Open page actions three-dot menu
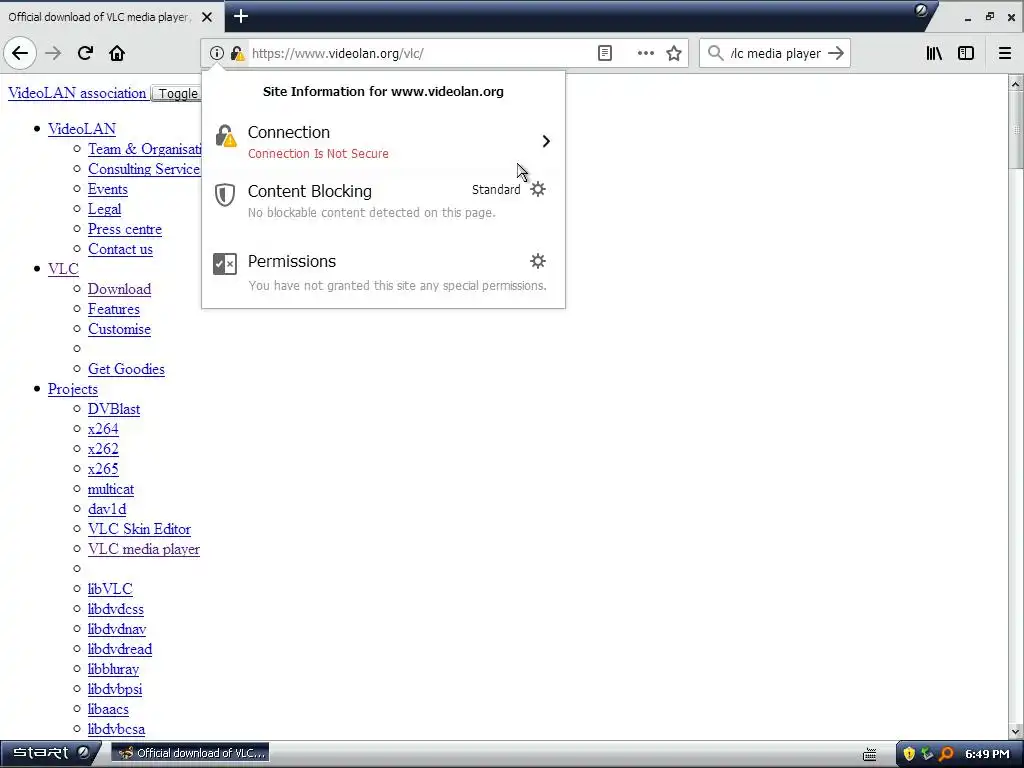Viewport: 1024px width, 768px height. pos(645,53)
